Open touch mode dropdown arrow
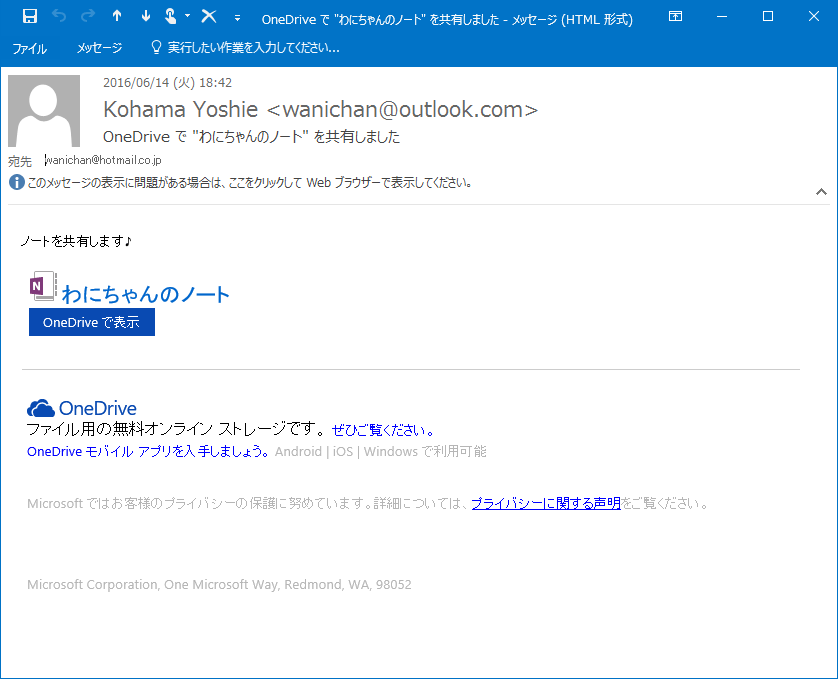The width and height of the screenshot is (838, 679). pos(187,16)
